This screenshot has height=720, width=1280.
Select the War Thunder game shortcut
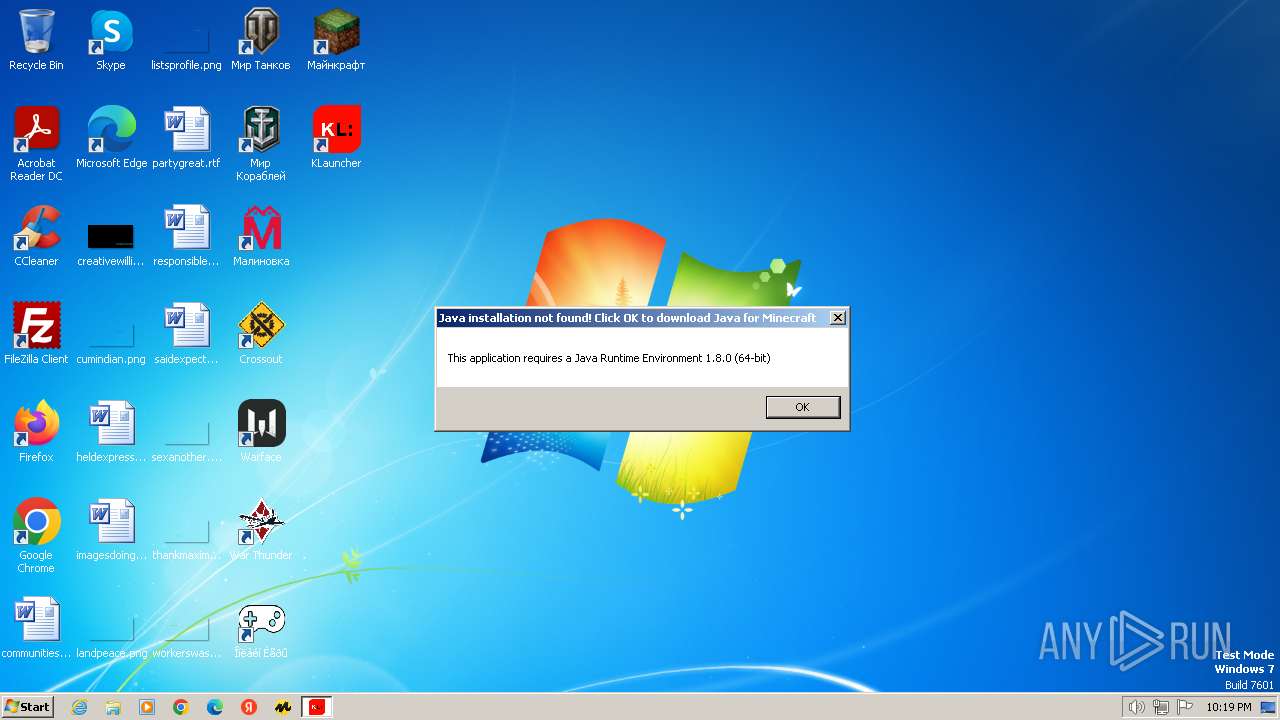click(x=261, y=530)
